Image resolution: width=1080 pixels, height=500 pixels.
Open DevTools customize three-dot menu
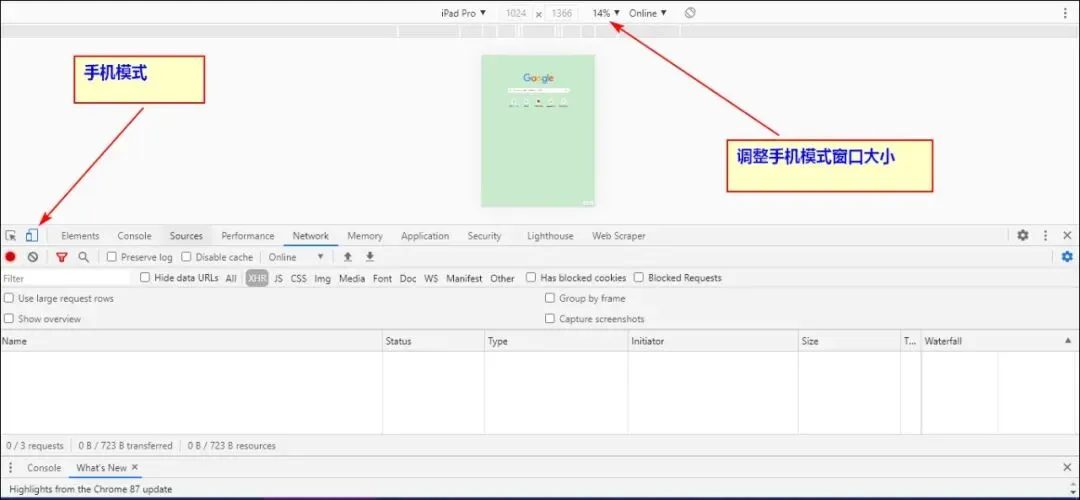pyautogui.click(x=1046, y=236)
